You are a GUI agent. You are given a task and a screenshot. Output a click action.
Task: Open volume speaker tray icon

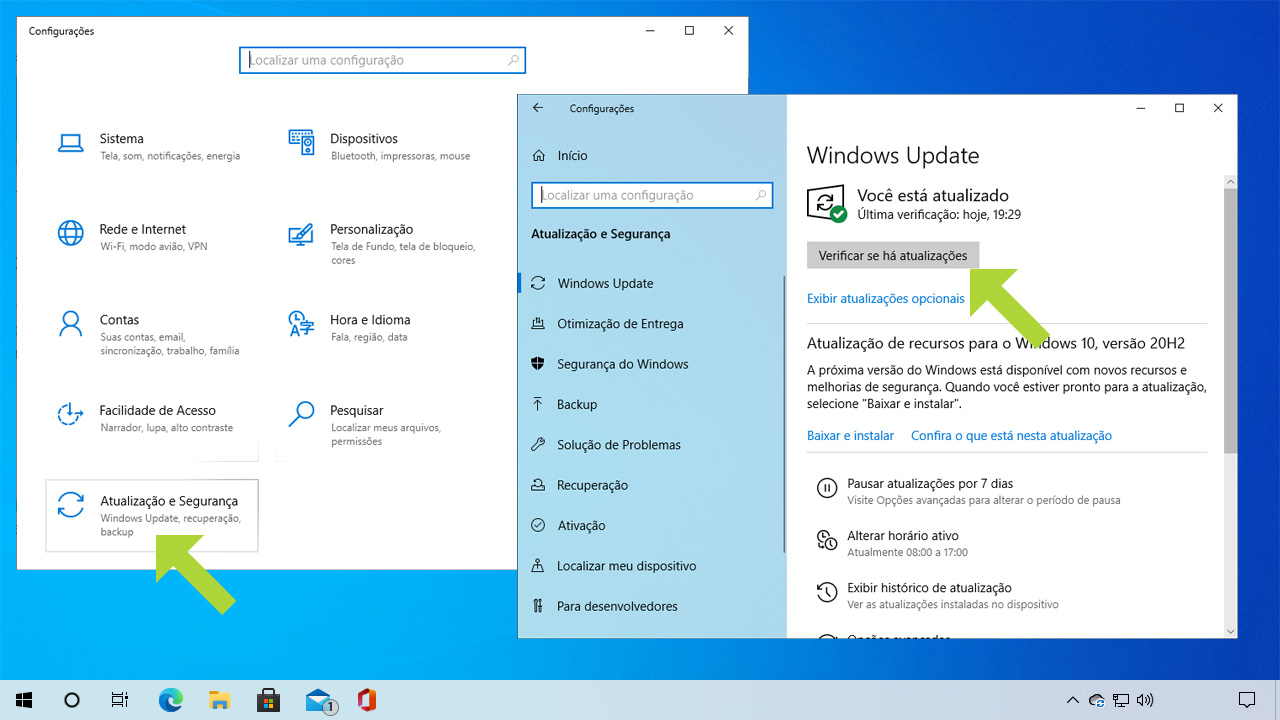click(1146, 700)
